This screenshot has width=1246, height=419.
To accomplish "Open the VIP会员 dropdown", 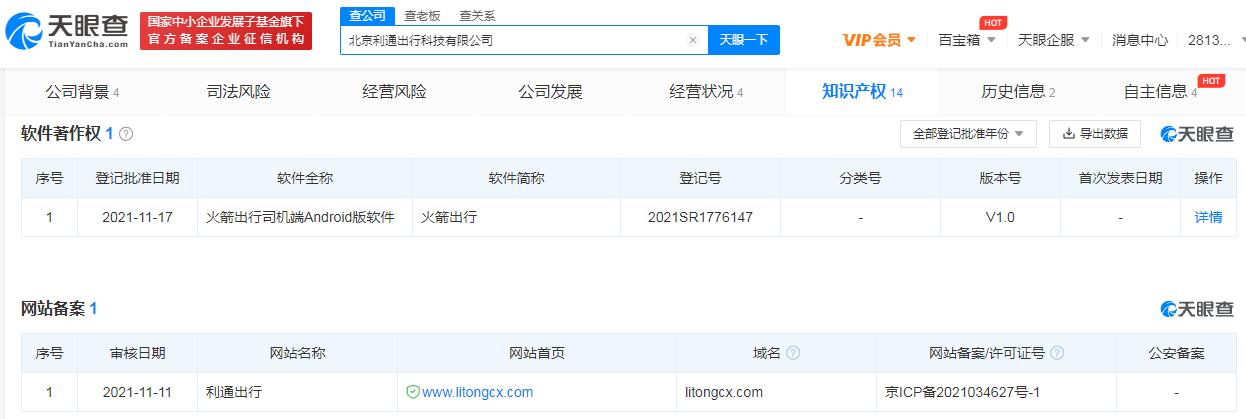I will [x=879, y=40].
